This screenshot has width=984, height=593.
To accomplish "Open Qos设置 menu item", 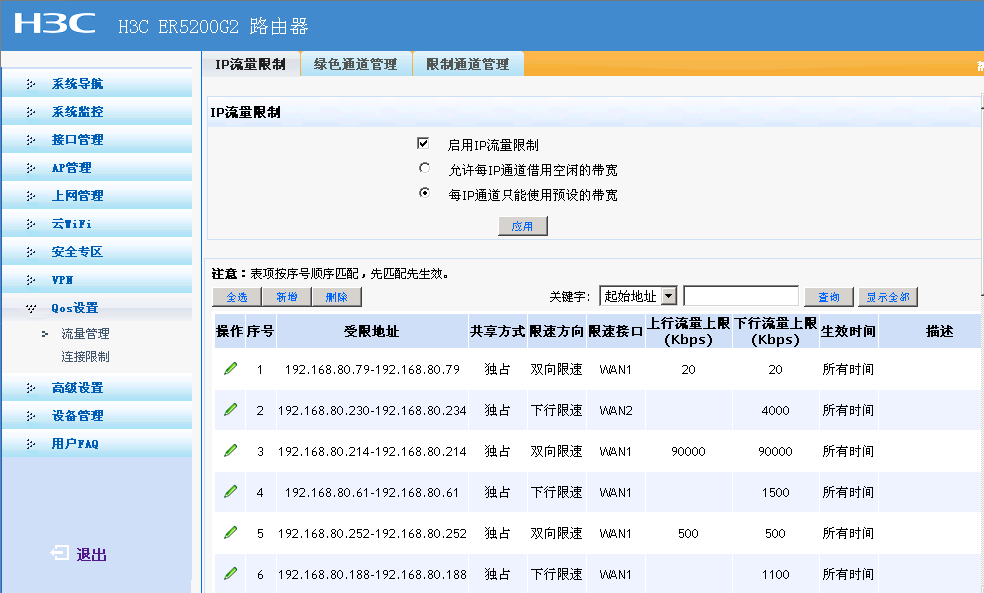I will (x=75, y=307).
